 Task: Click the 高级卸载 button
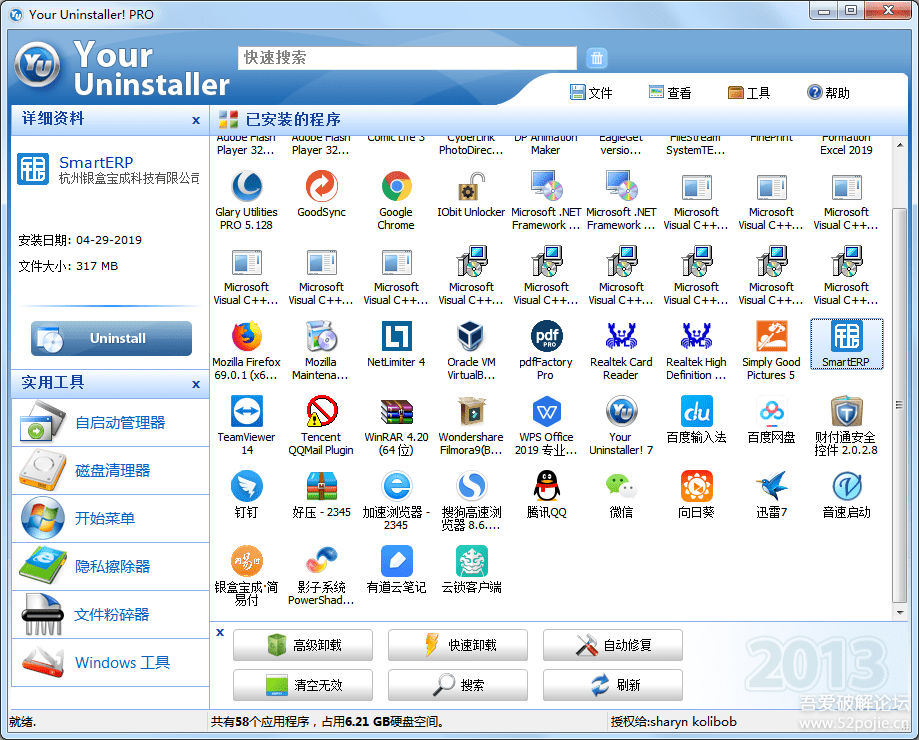pos(303,645)
